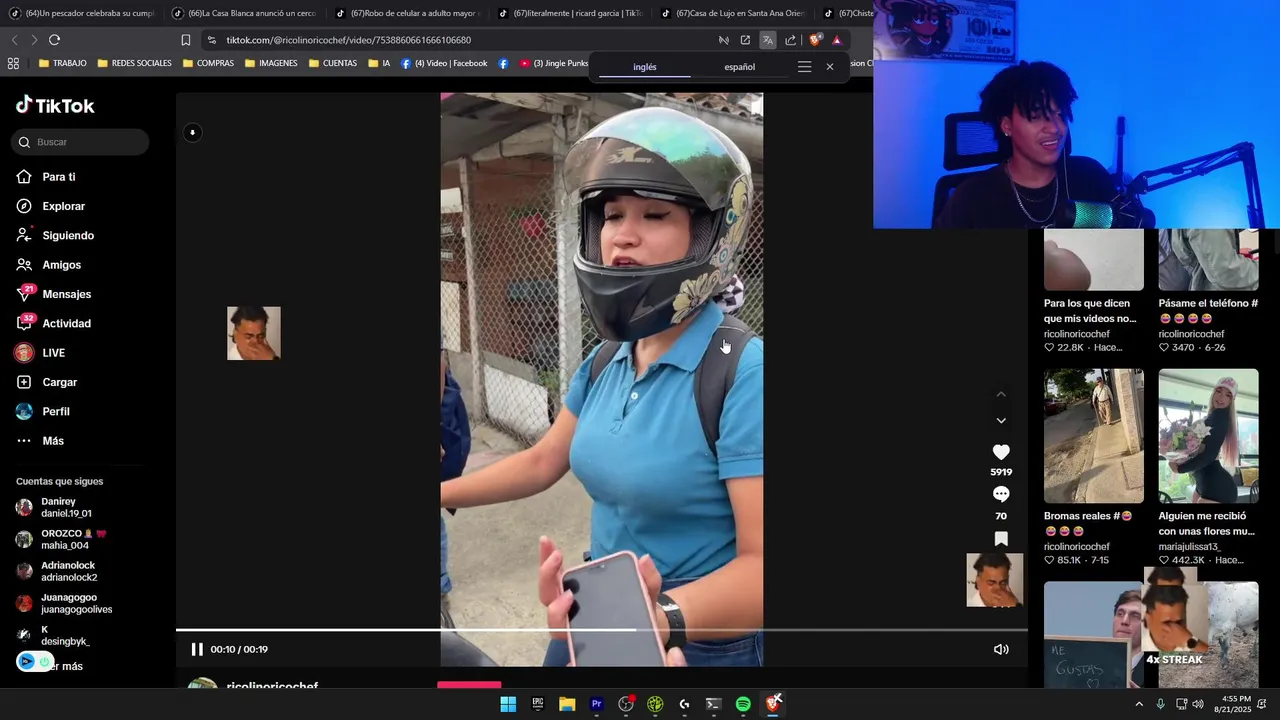This screenshot has width=1280, height=720.
Task: Open CUENTAS bookmarks folder
Action: click(333, 63)
